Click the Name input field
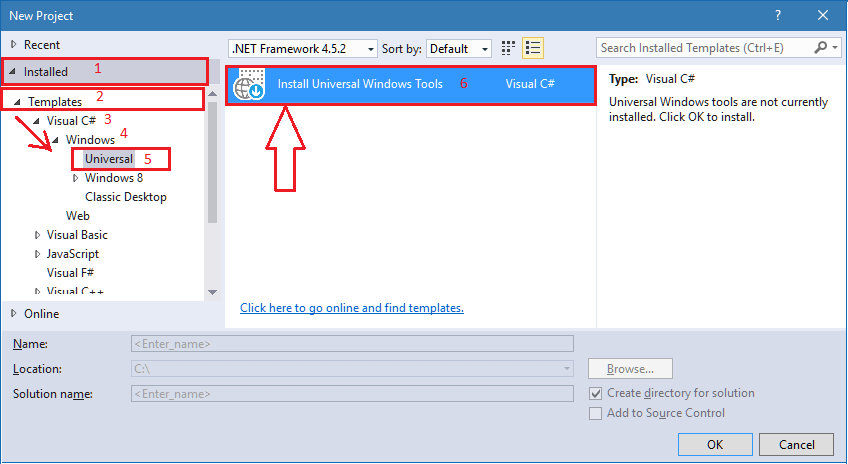Viewport: 848px width, 464px height. 352,344
